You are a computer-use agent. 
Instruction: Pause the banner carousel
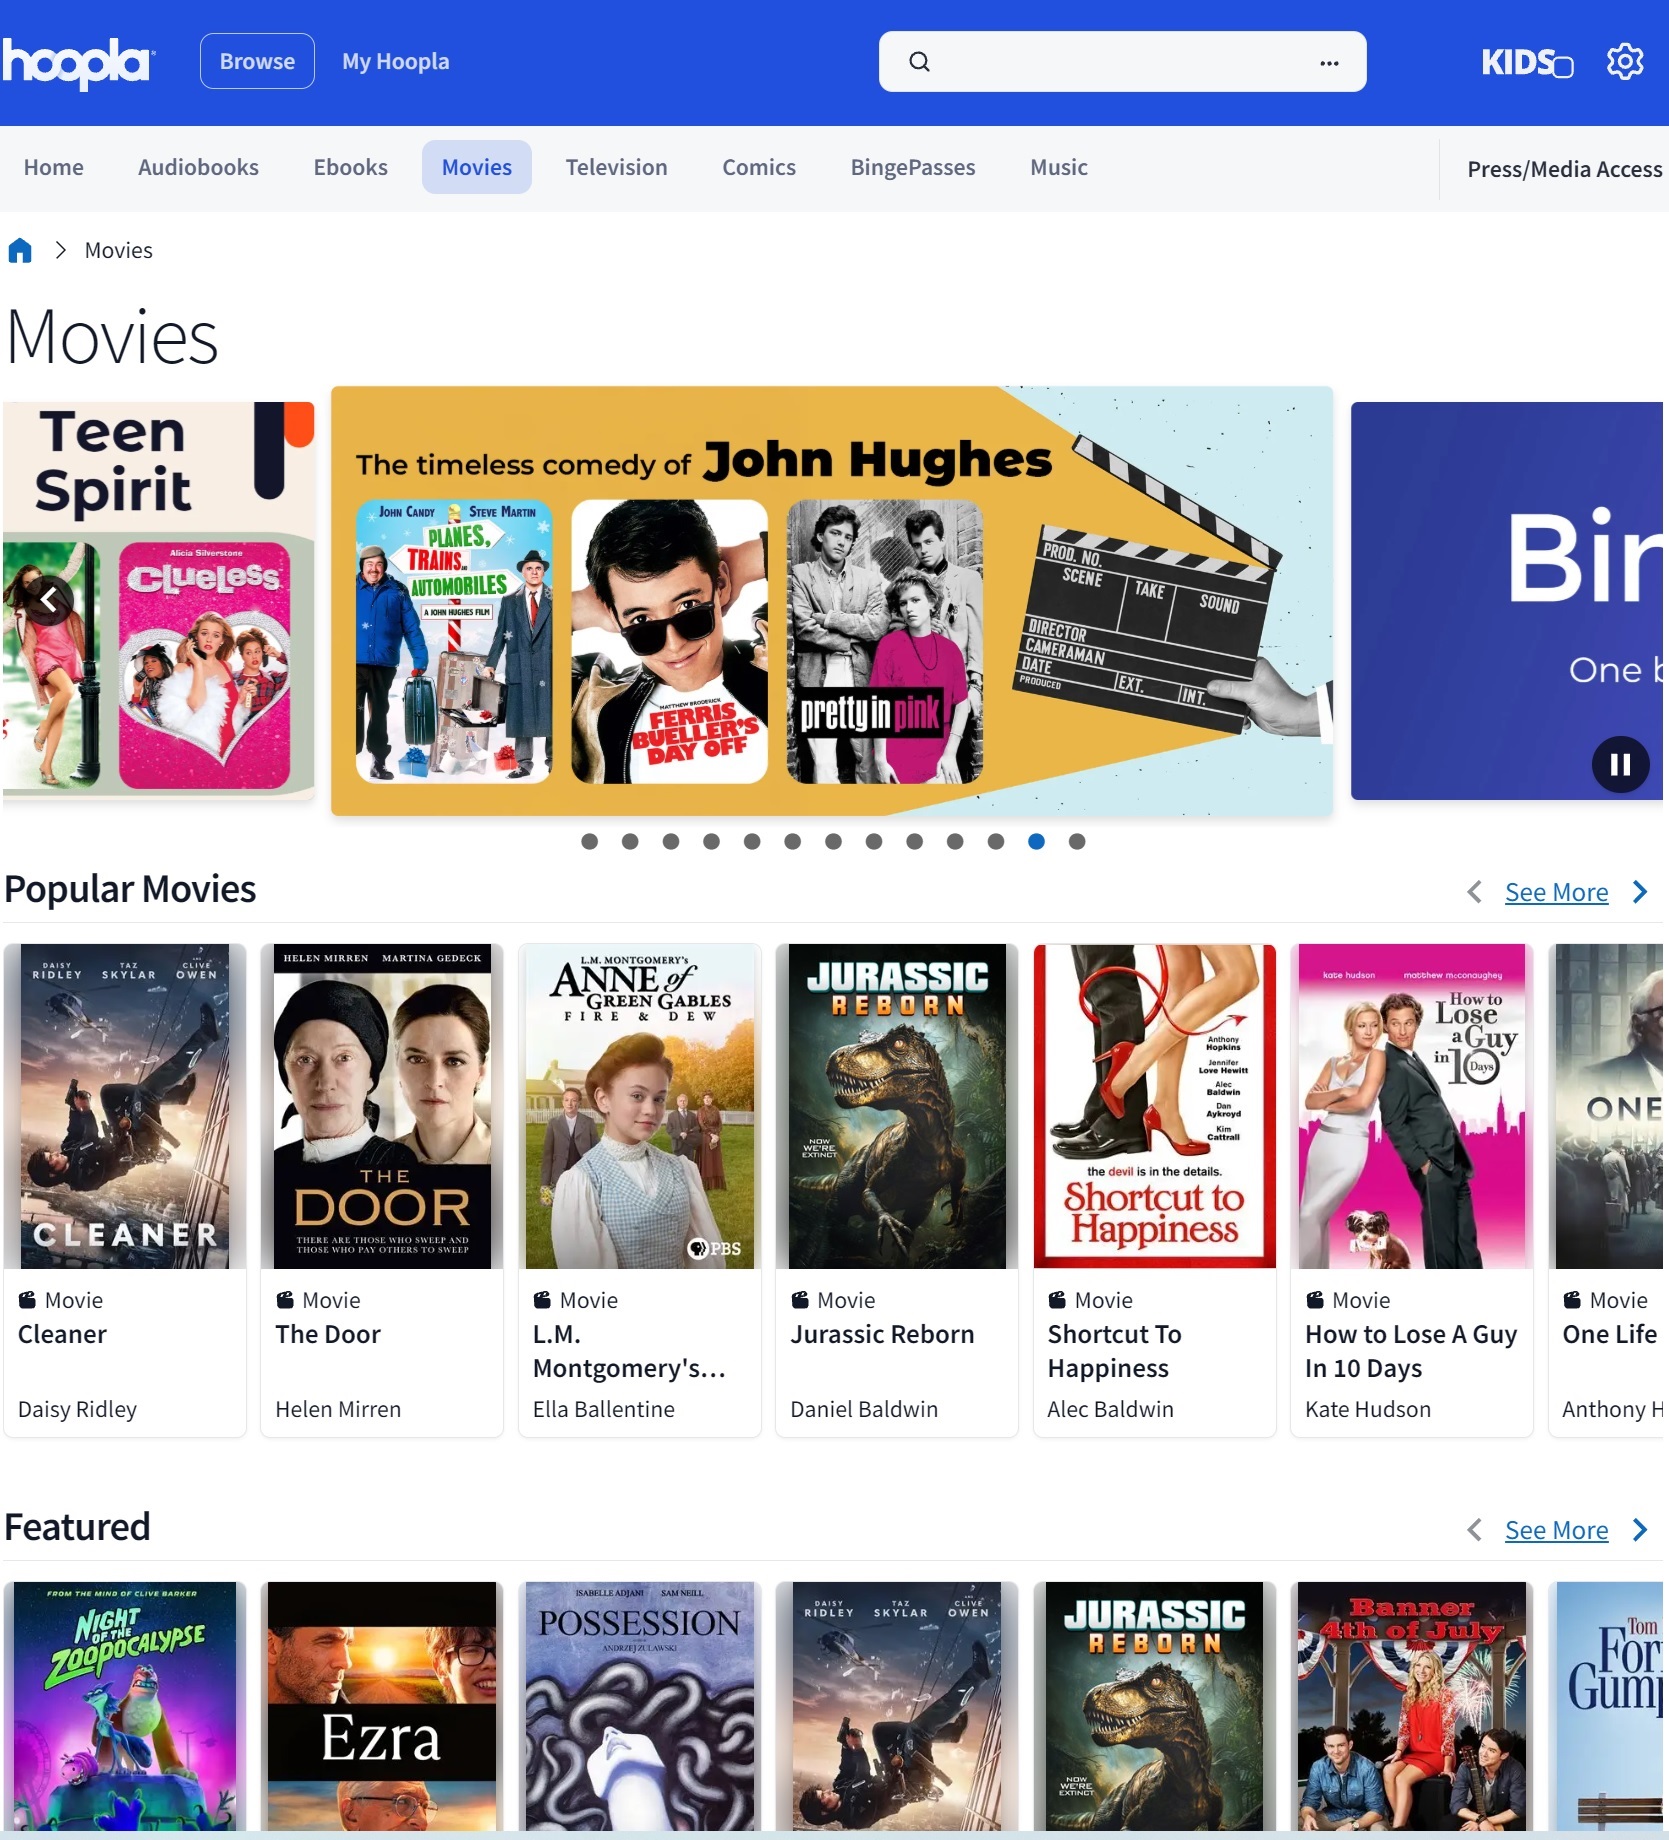click(1620, 765)
